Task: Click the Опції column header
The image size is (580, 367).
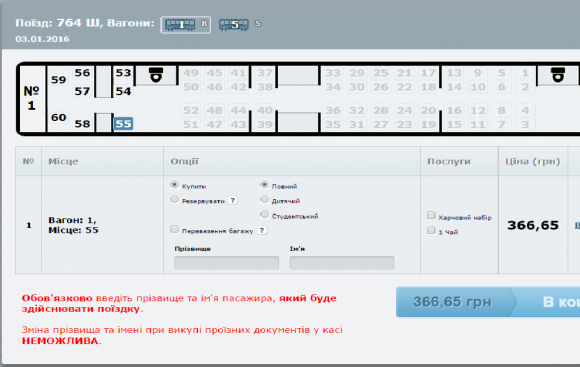Action: [292, 161]
